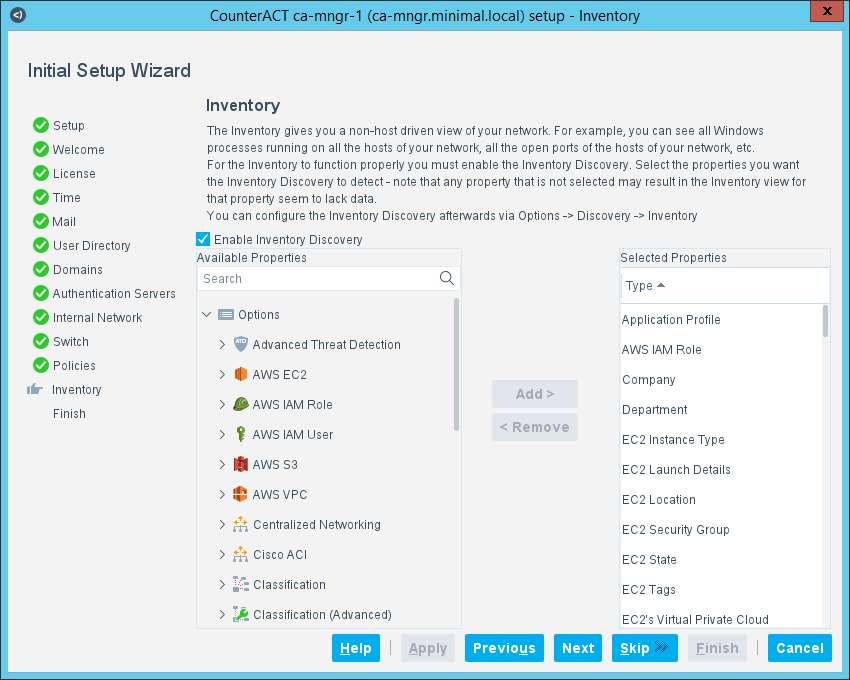This screenshot has height=680, width=850.
Task: Toggle Enable Inventory Discovery checkbox
Action: [203, 239]
